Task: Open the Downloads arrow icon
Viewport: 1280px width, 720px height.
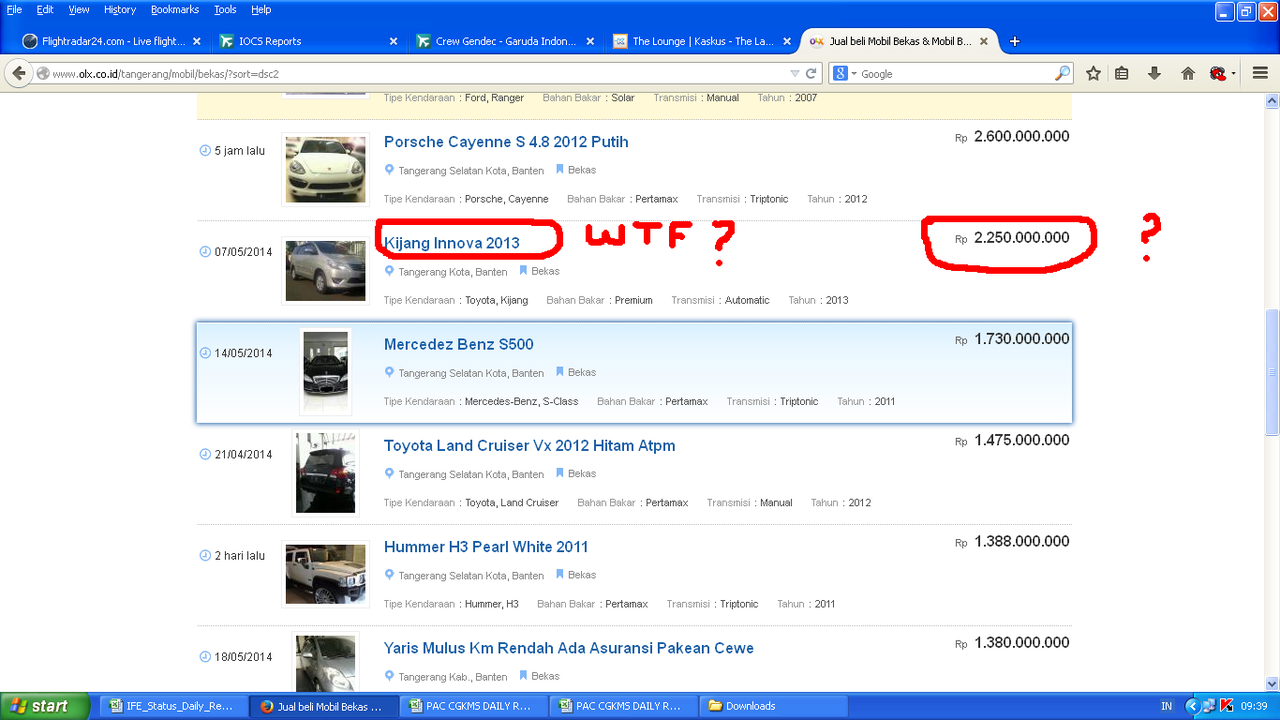Action: pos(1154,73)
